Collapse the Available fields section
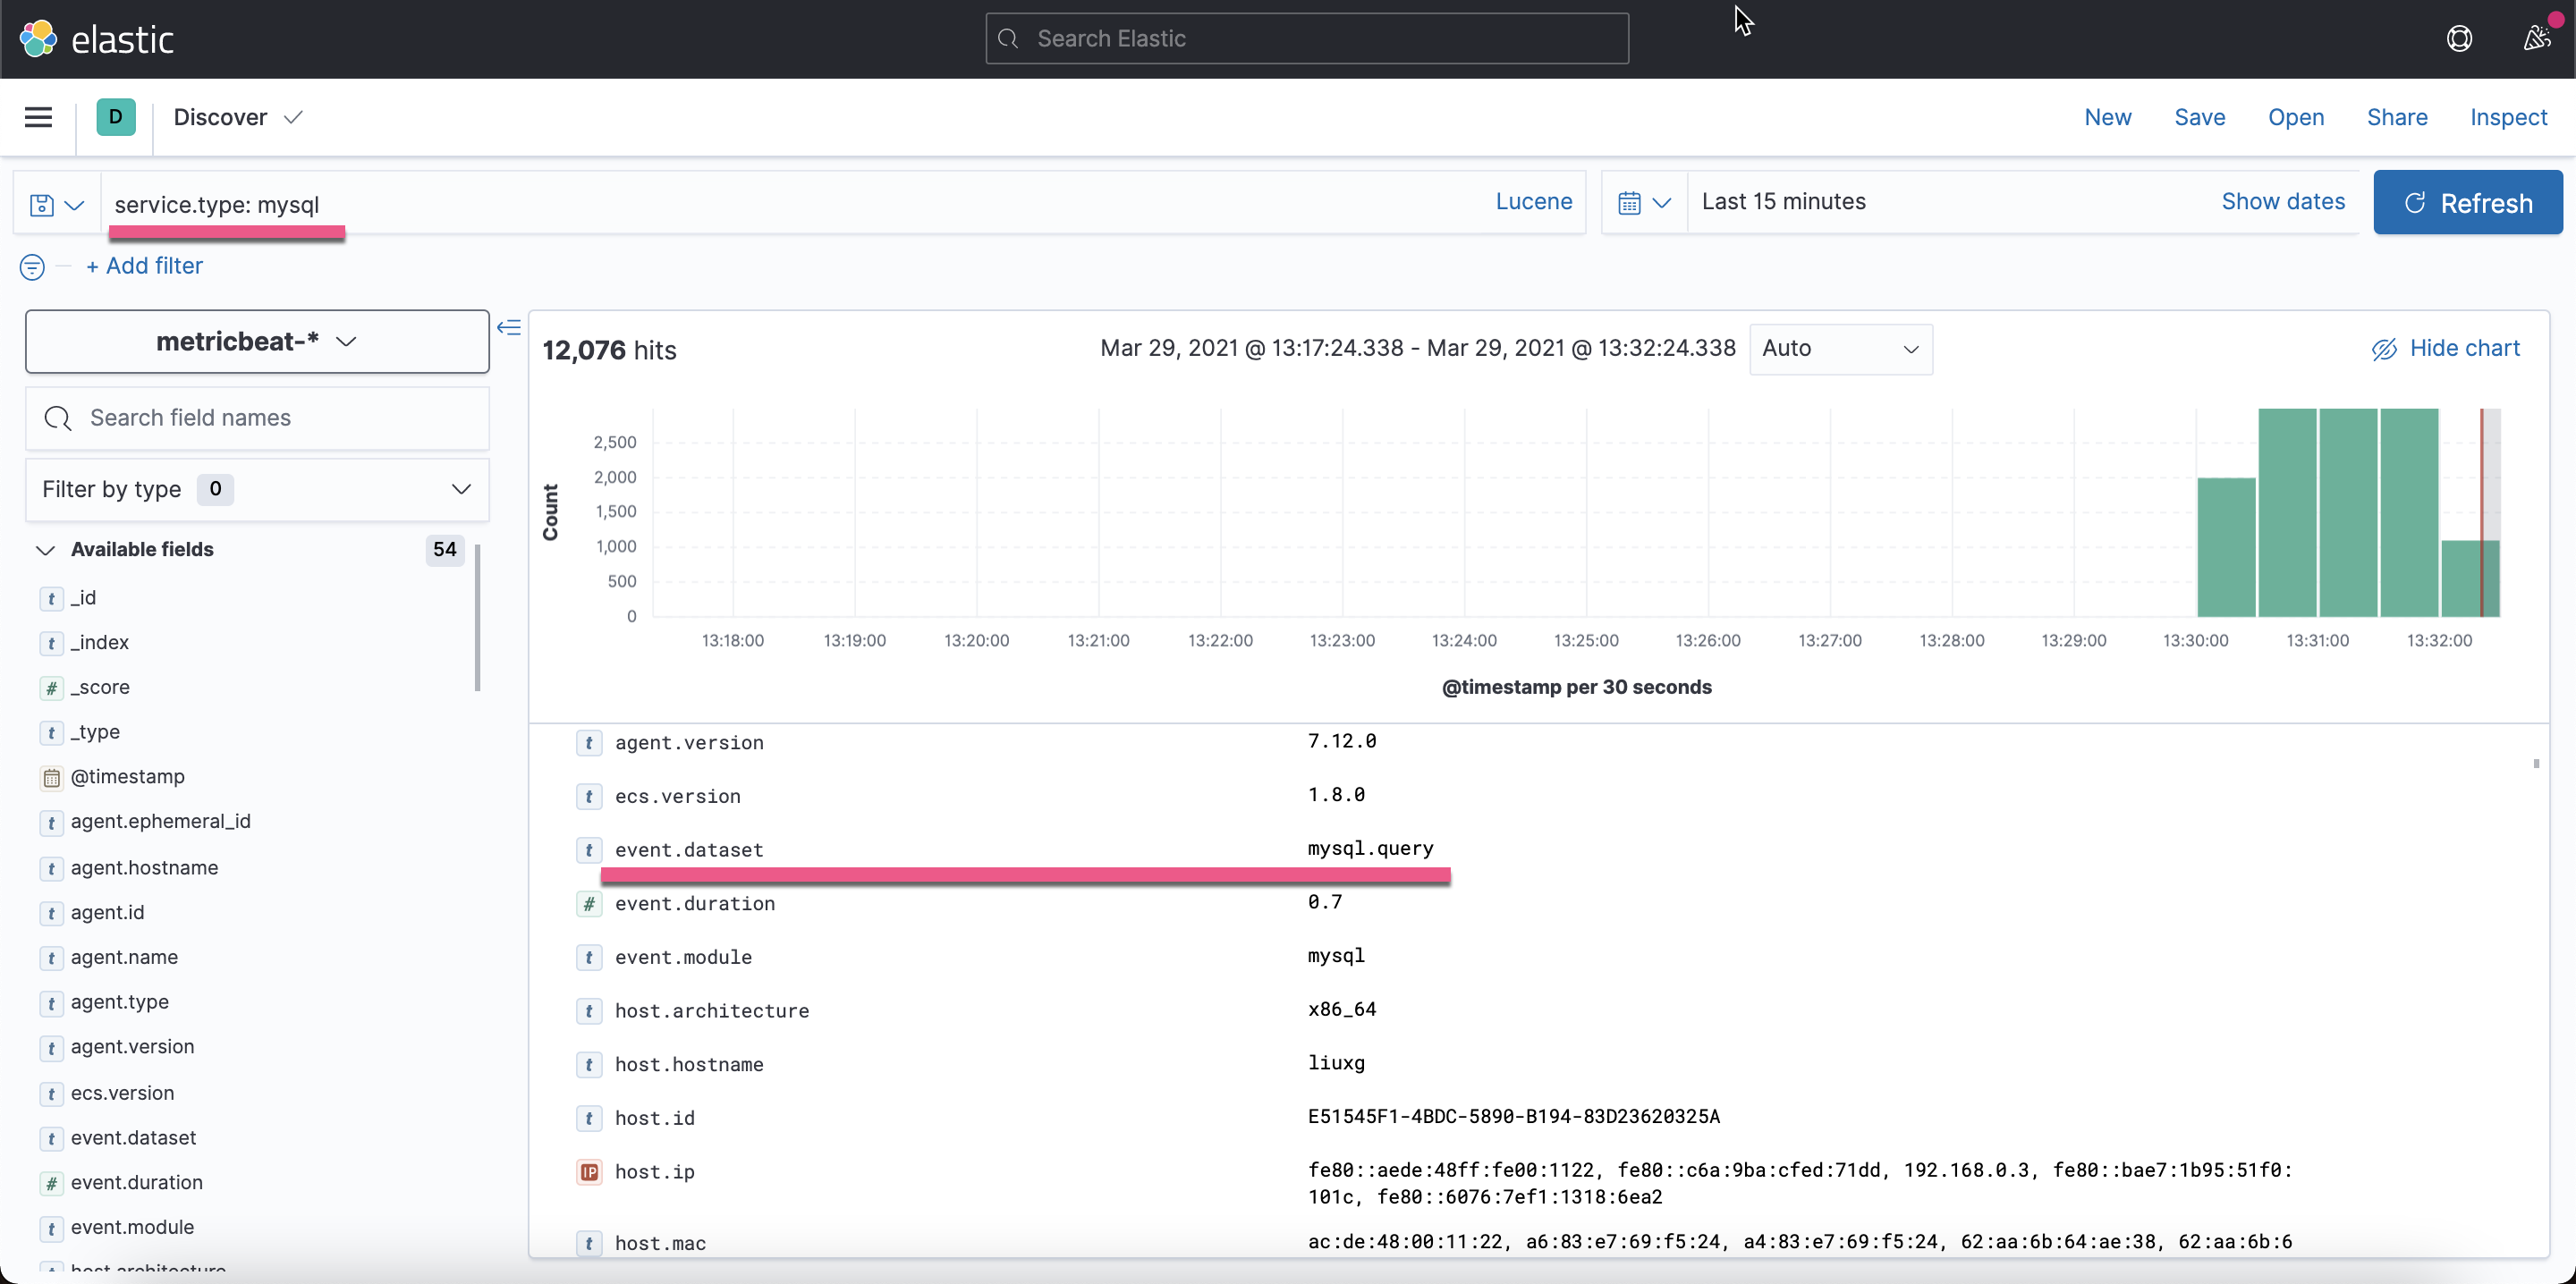 point(46,550)
